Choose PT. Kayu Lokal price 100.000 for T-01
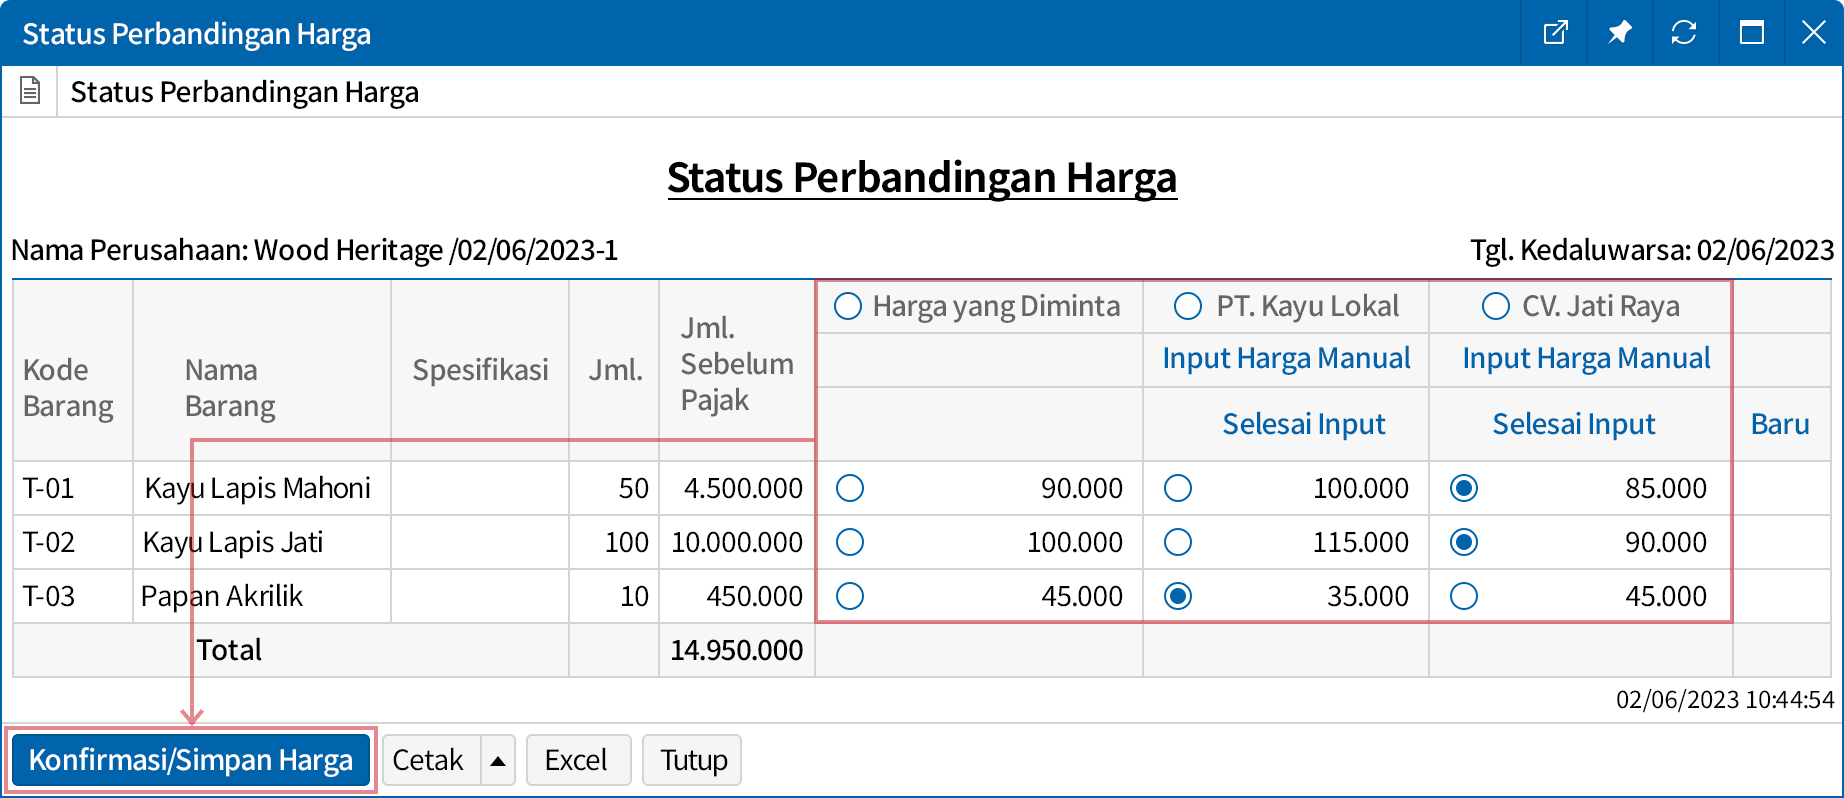Viewport: 1844px width, 798px height. tap(1178, 488)
